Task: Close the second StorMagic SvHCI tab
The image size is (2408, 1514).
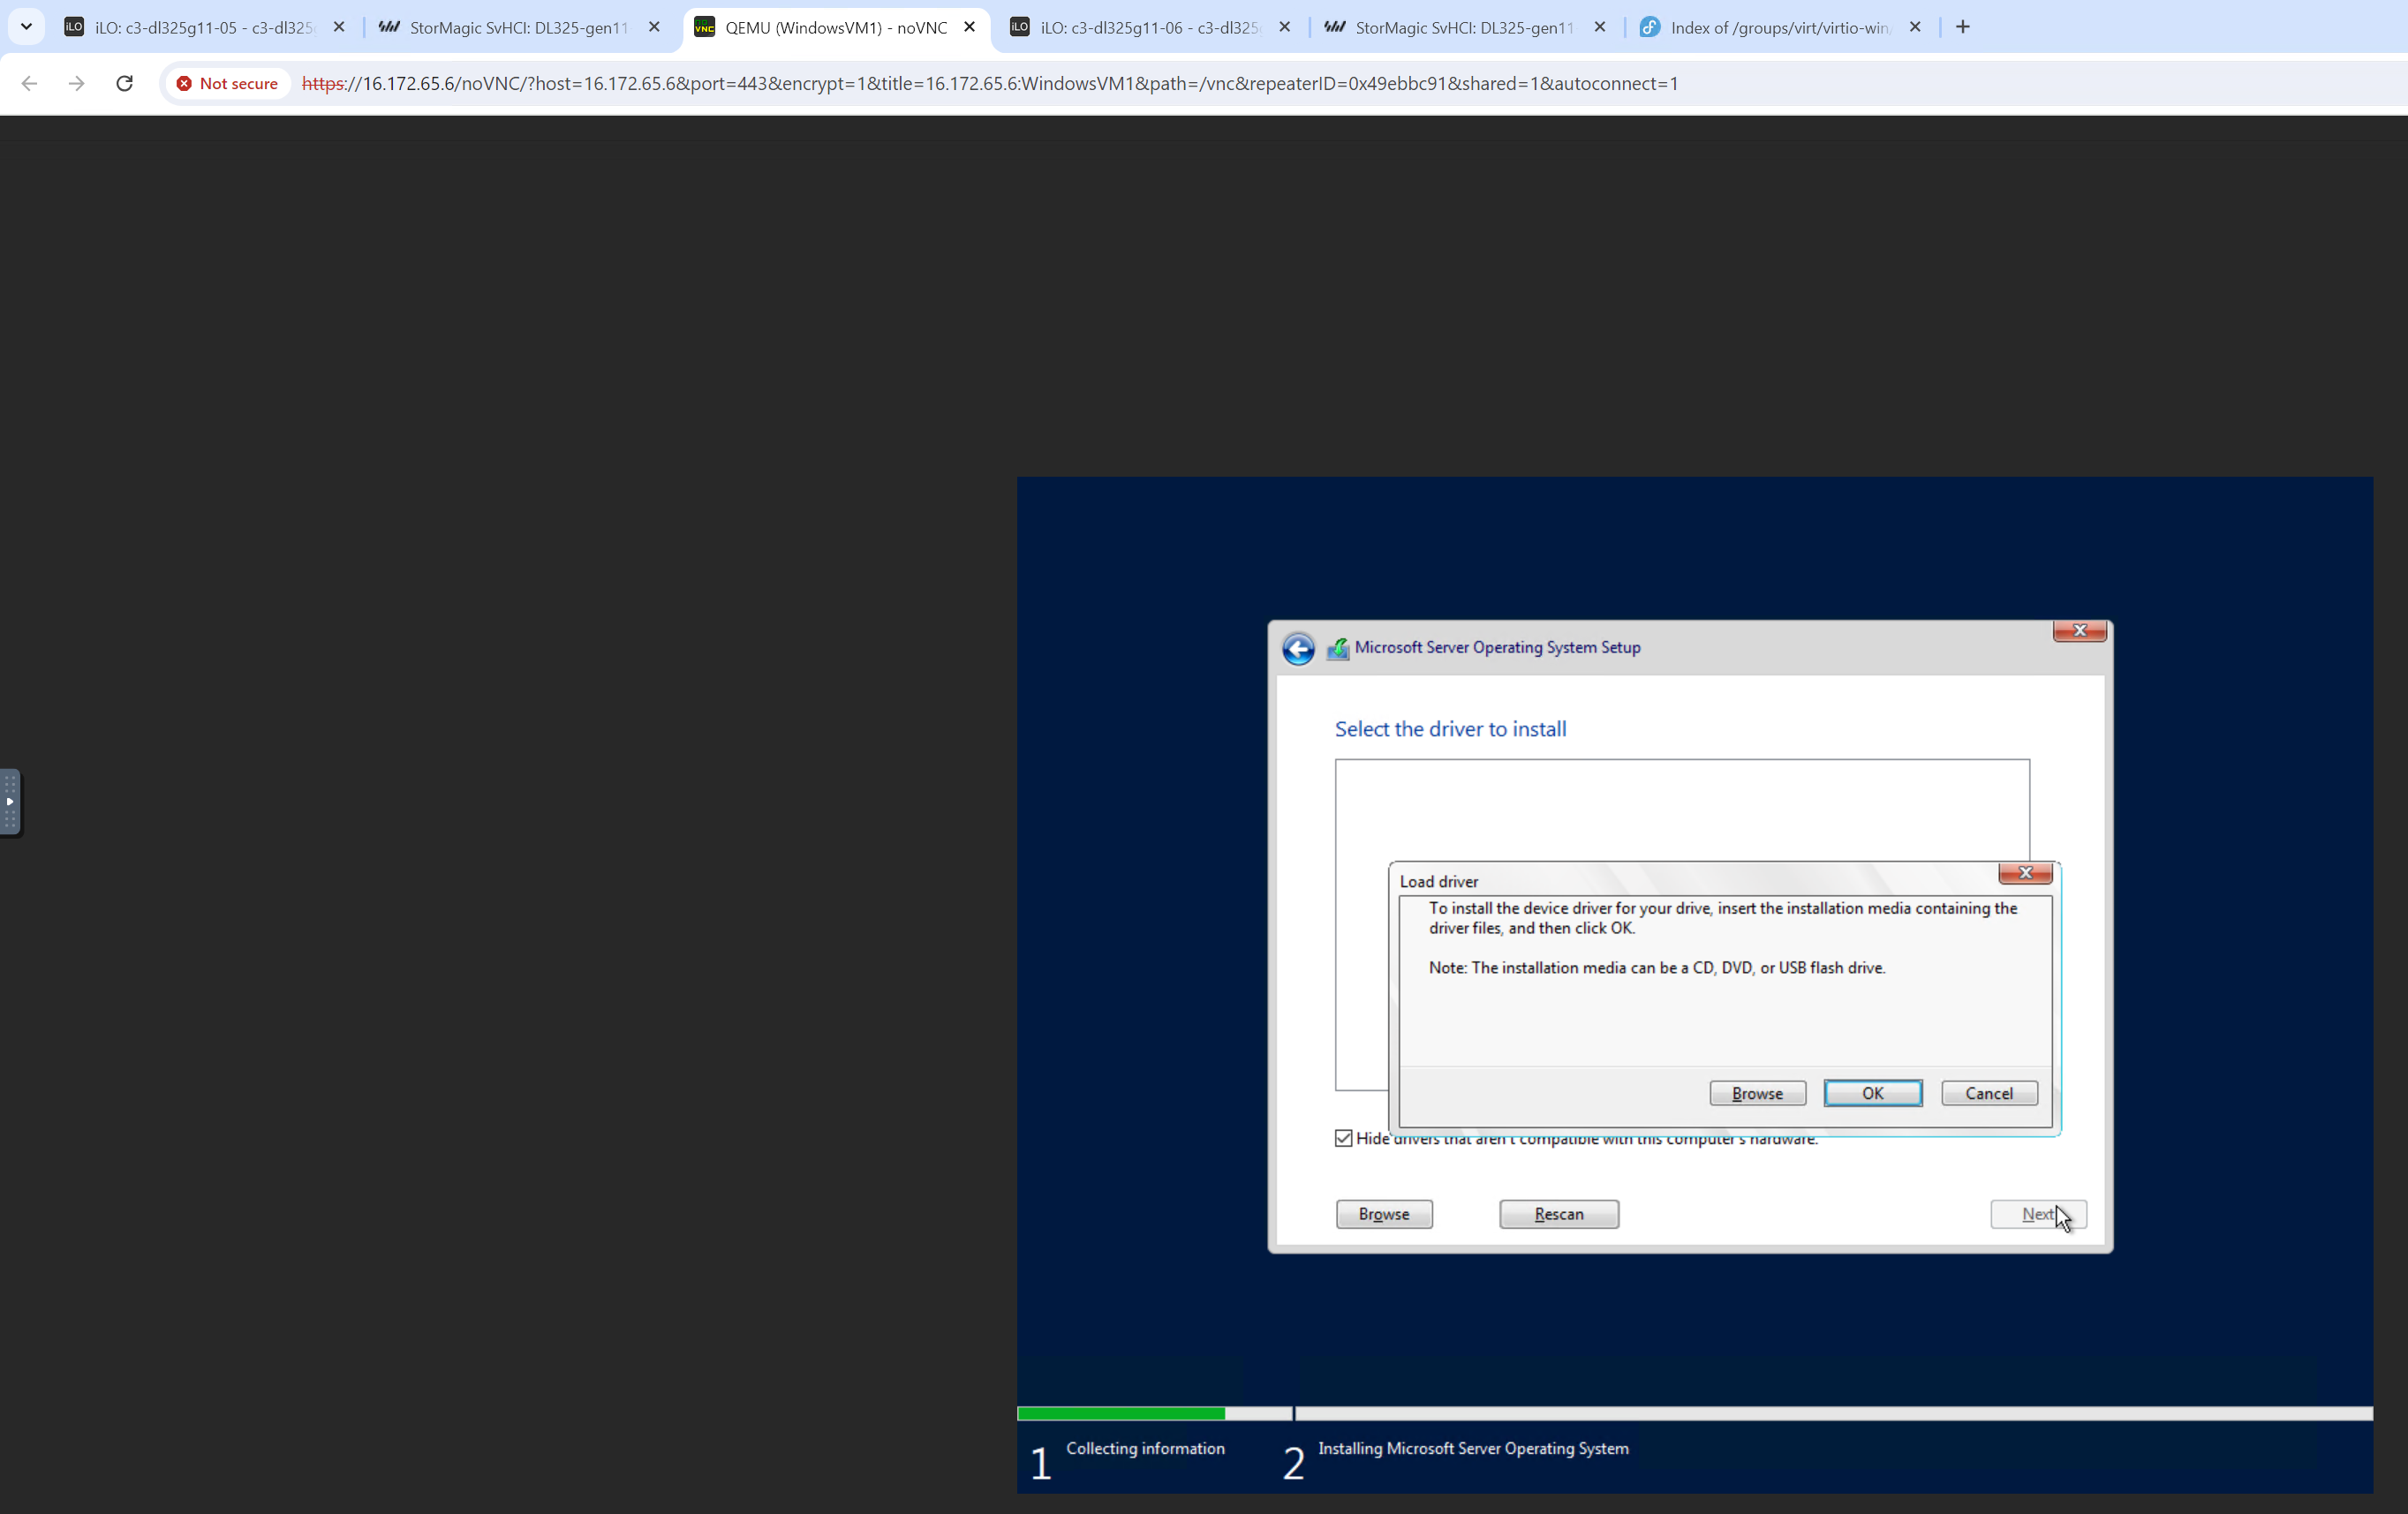Action: pyautogui.click(x=1600, y=27)
